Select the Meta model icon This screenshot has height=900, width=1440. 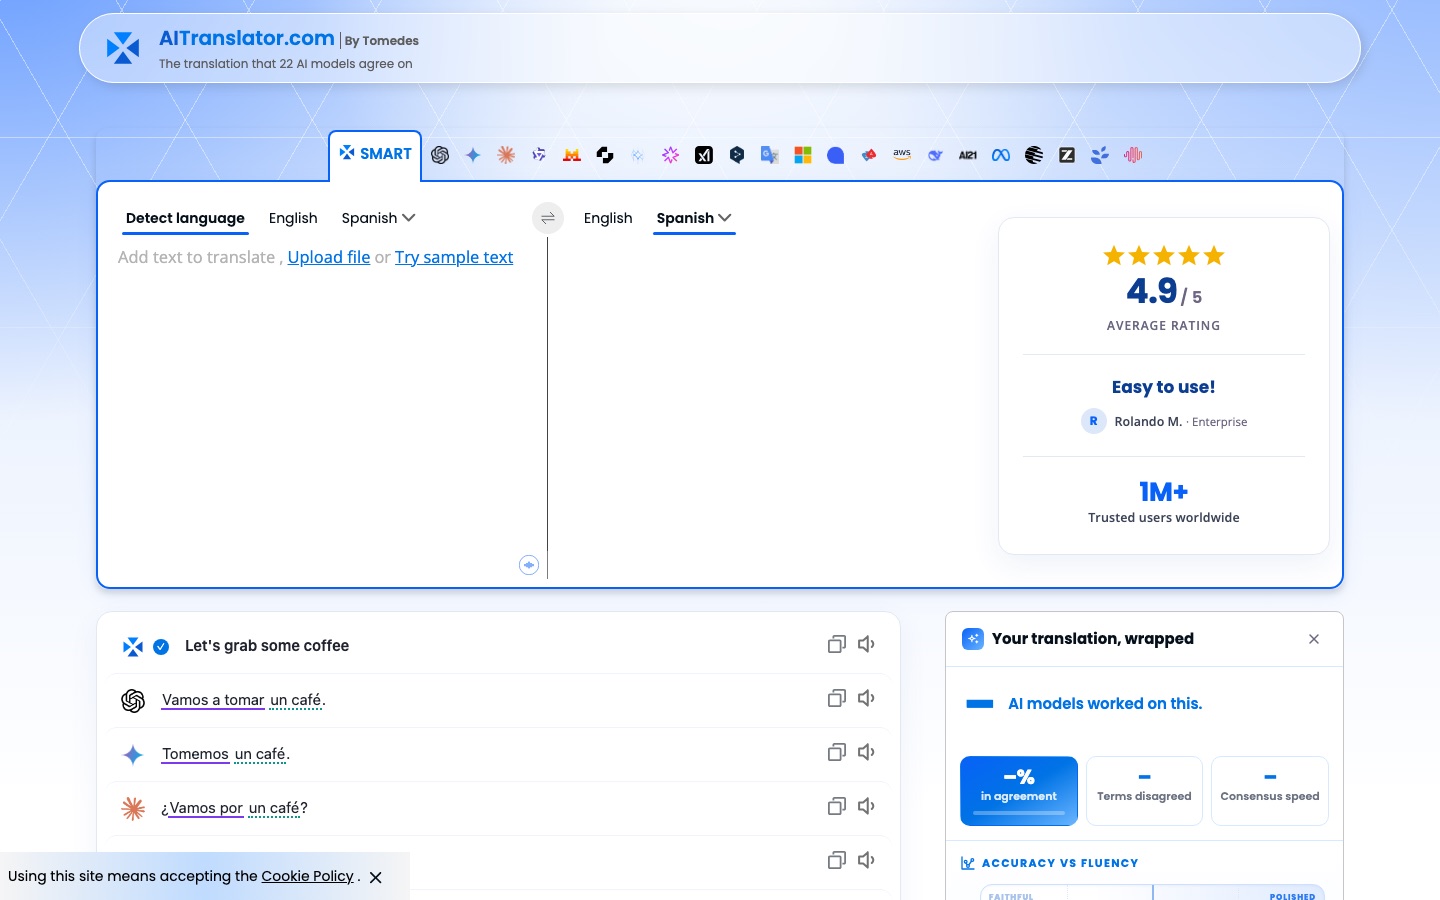(1001, 155)
